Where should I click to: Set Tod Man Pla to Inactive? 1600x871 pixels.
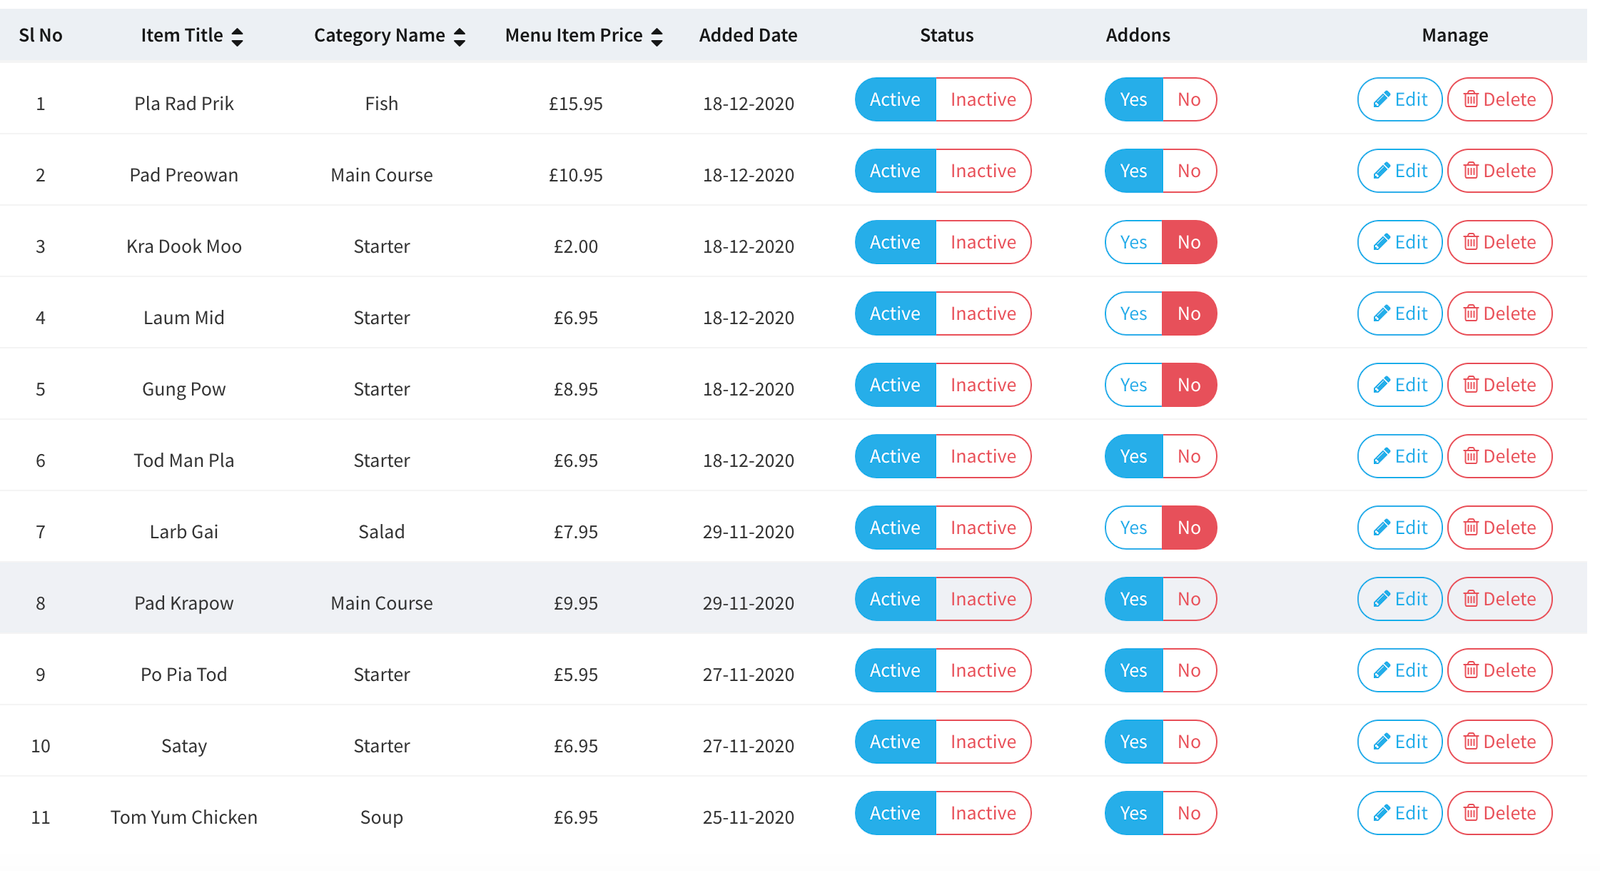(x=983, y=456)
